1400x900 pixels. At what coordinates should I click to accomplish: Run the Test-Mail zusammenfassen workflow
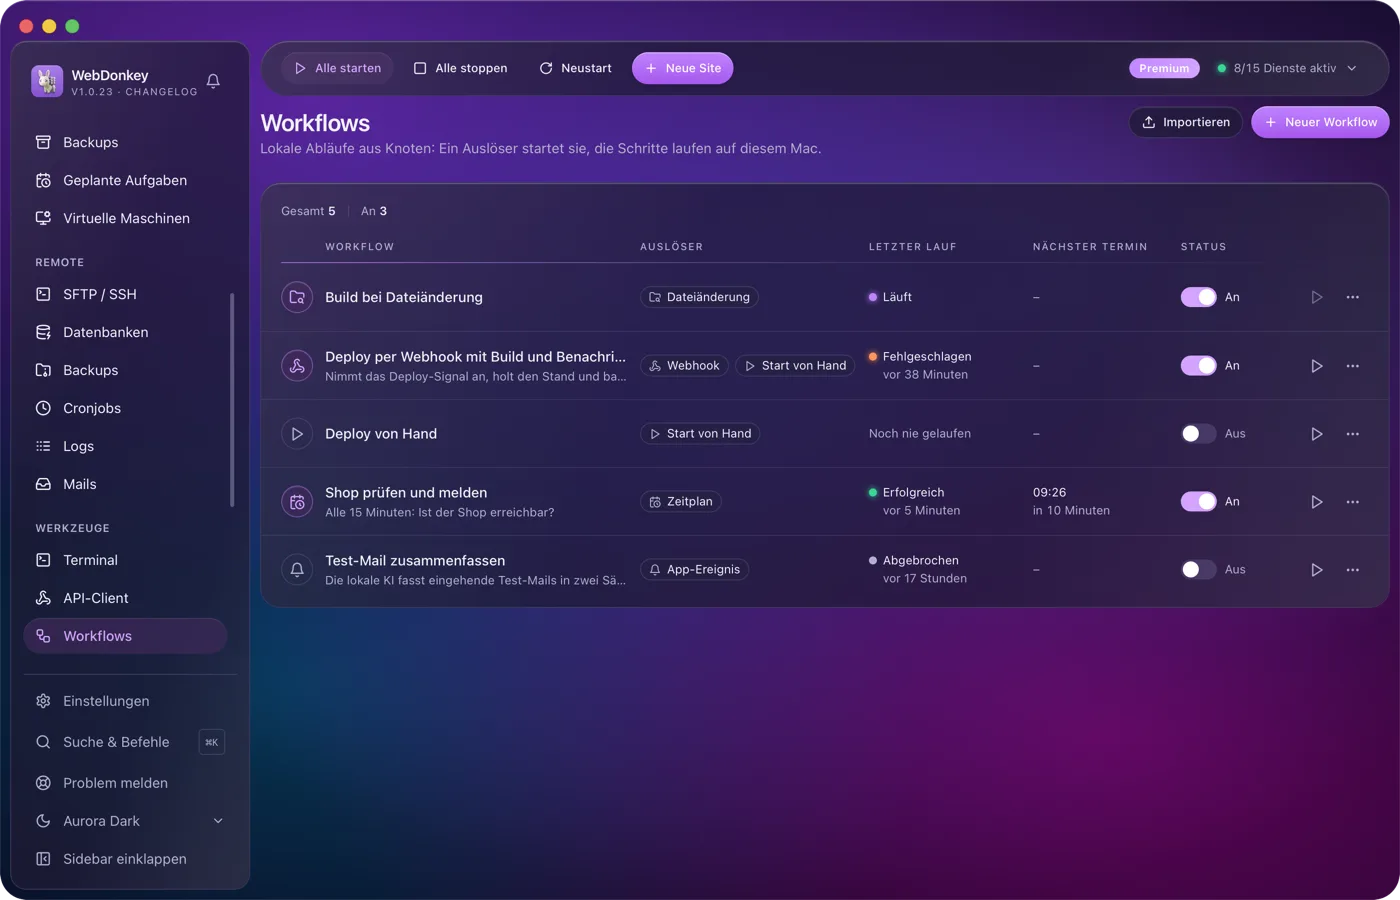(x=1317, y=570)
